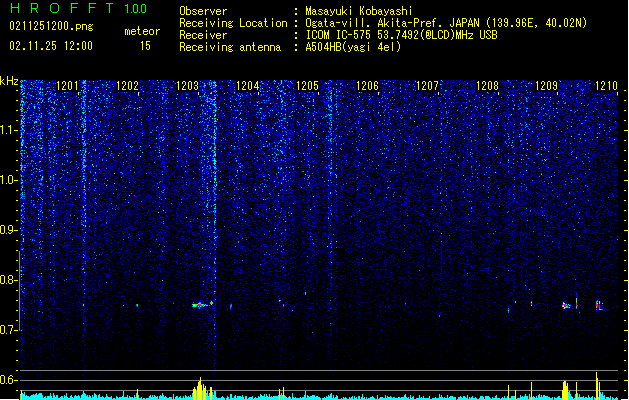The image size is (629, 400).
Task: Click the A504HB(yagi 4el) antenna text
Action: click(x=353, y=47)
